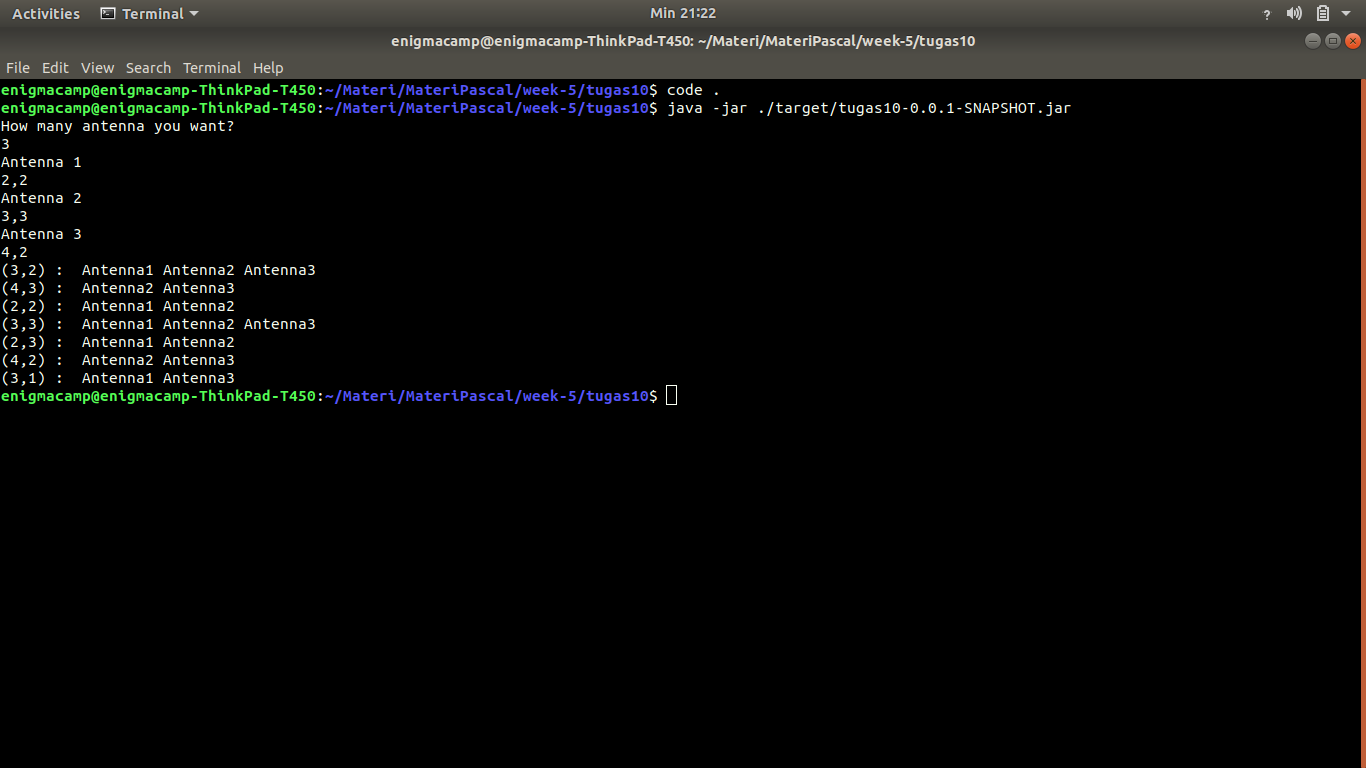The height and width of the screenshot is (768, 1366).
Task: Click 'How many antenna you want?' line
Action: tap(118, 126)
